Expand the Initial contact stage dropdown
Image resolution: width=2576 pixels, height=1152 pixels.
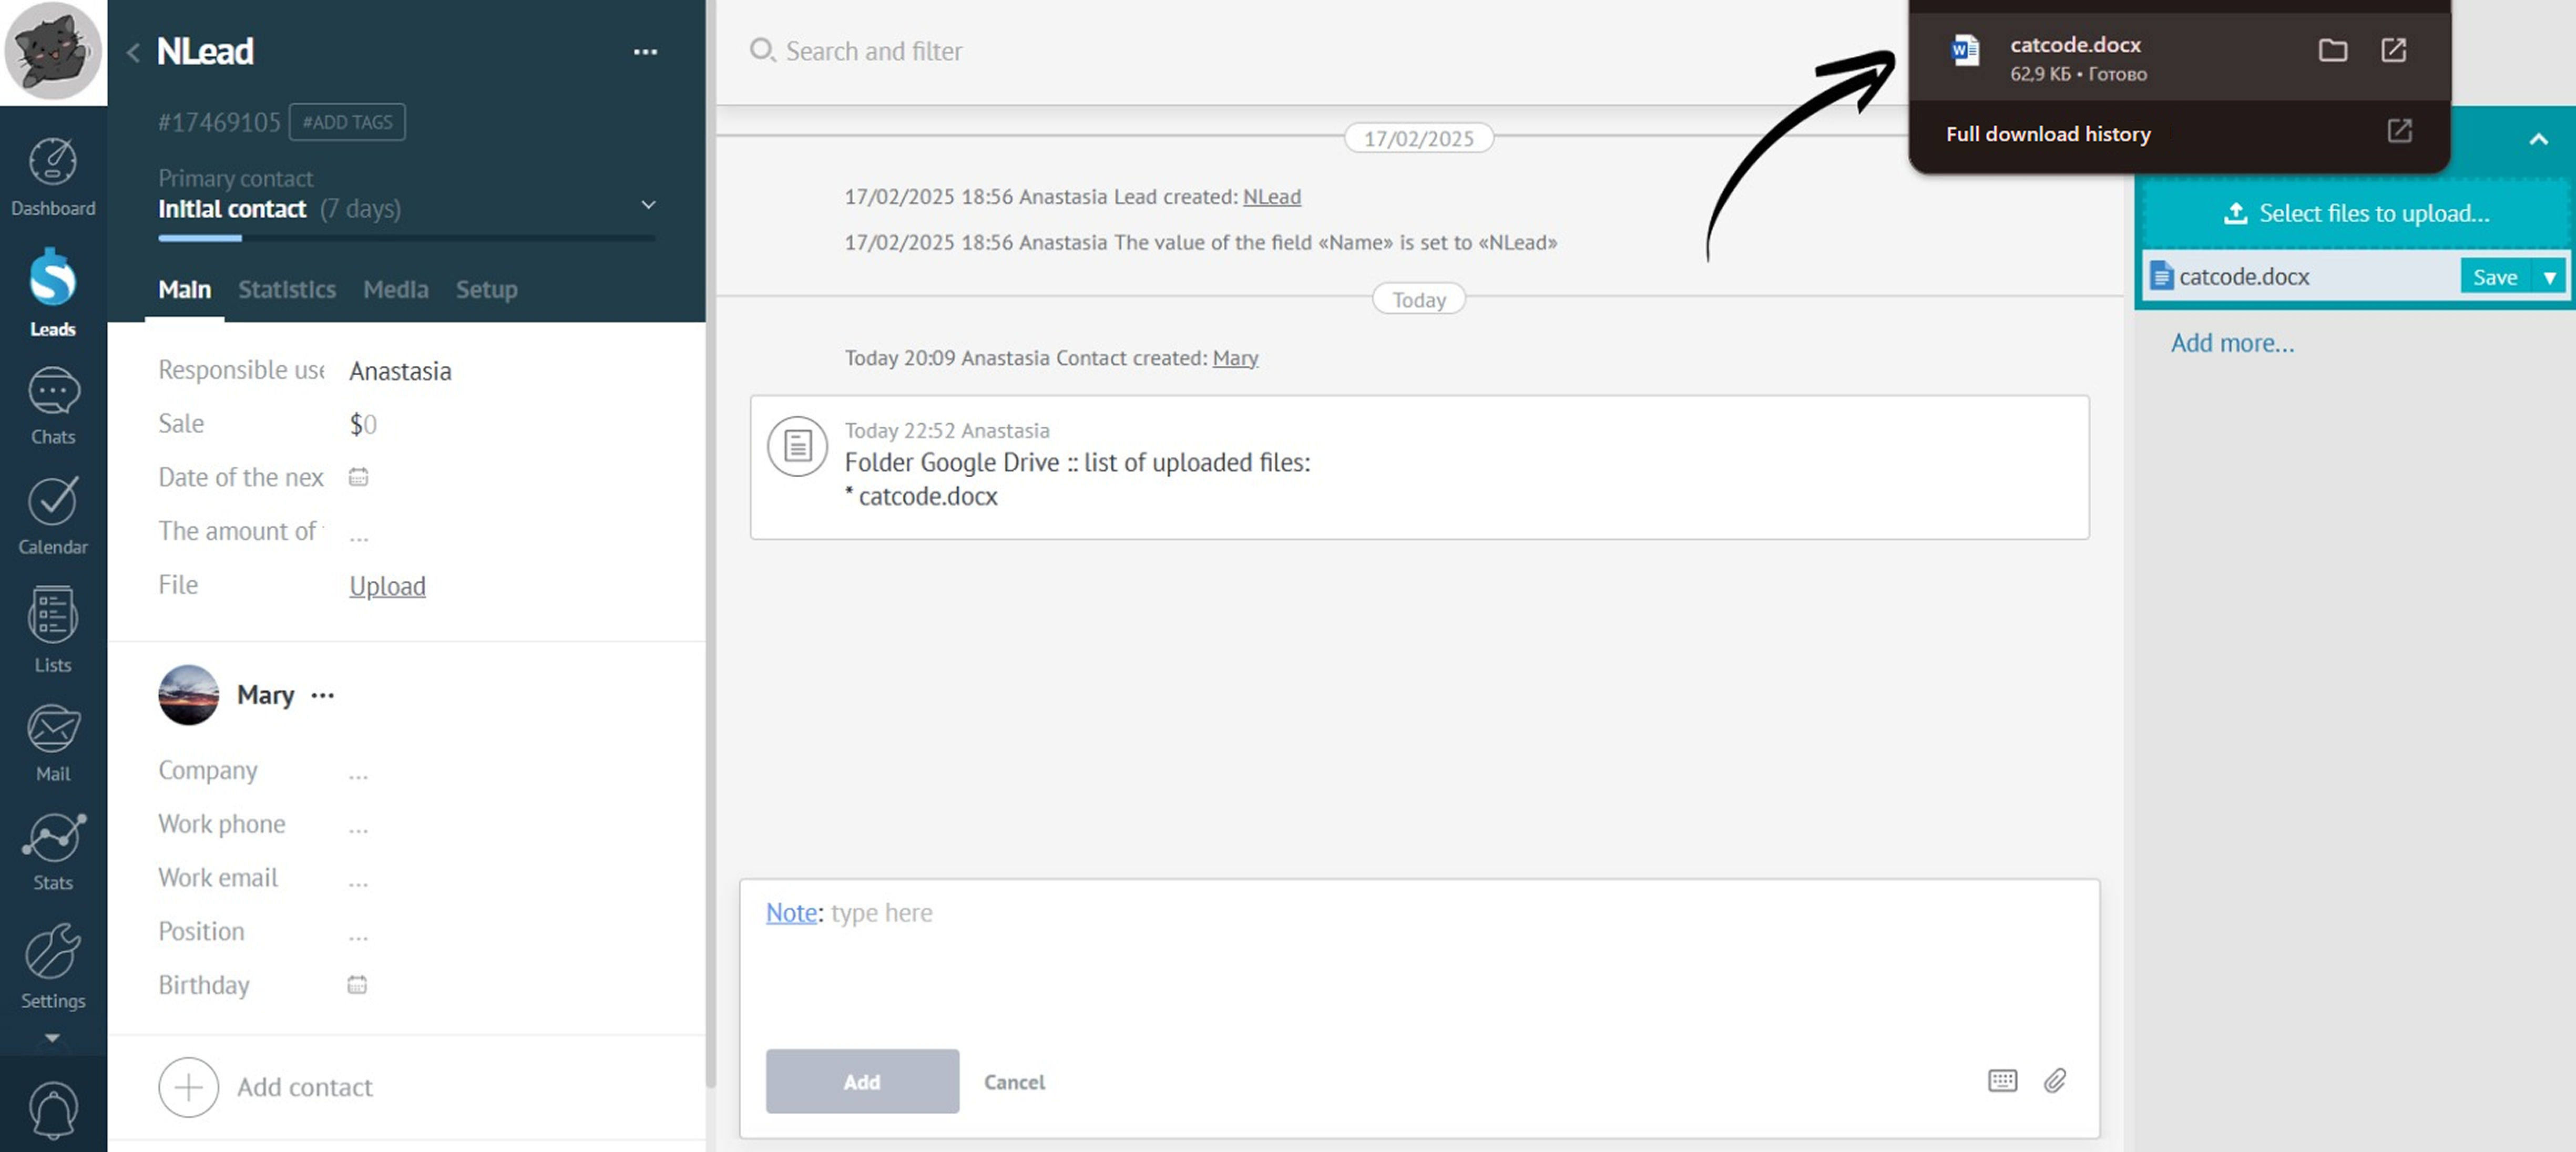648,205
